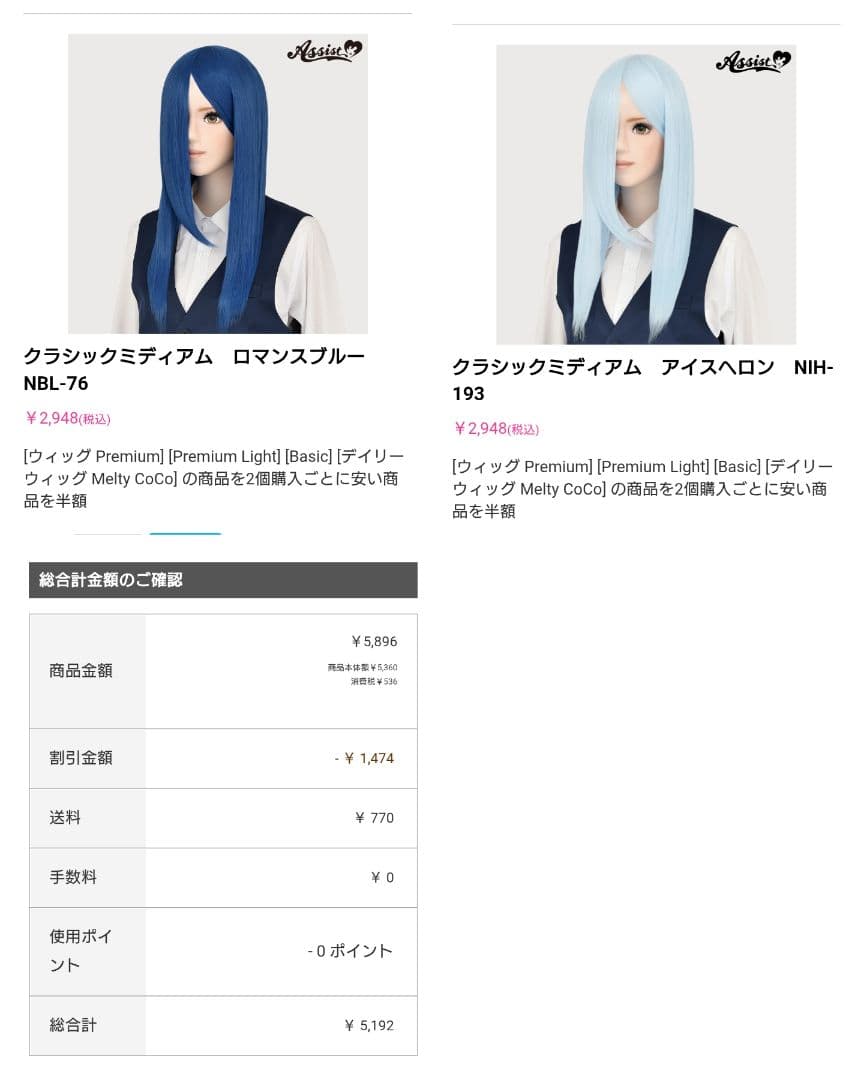Screen dimensions: 864x1080
Task: Click the Assist logo on ice-blue wig image
Action: [754, 61]
